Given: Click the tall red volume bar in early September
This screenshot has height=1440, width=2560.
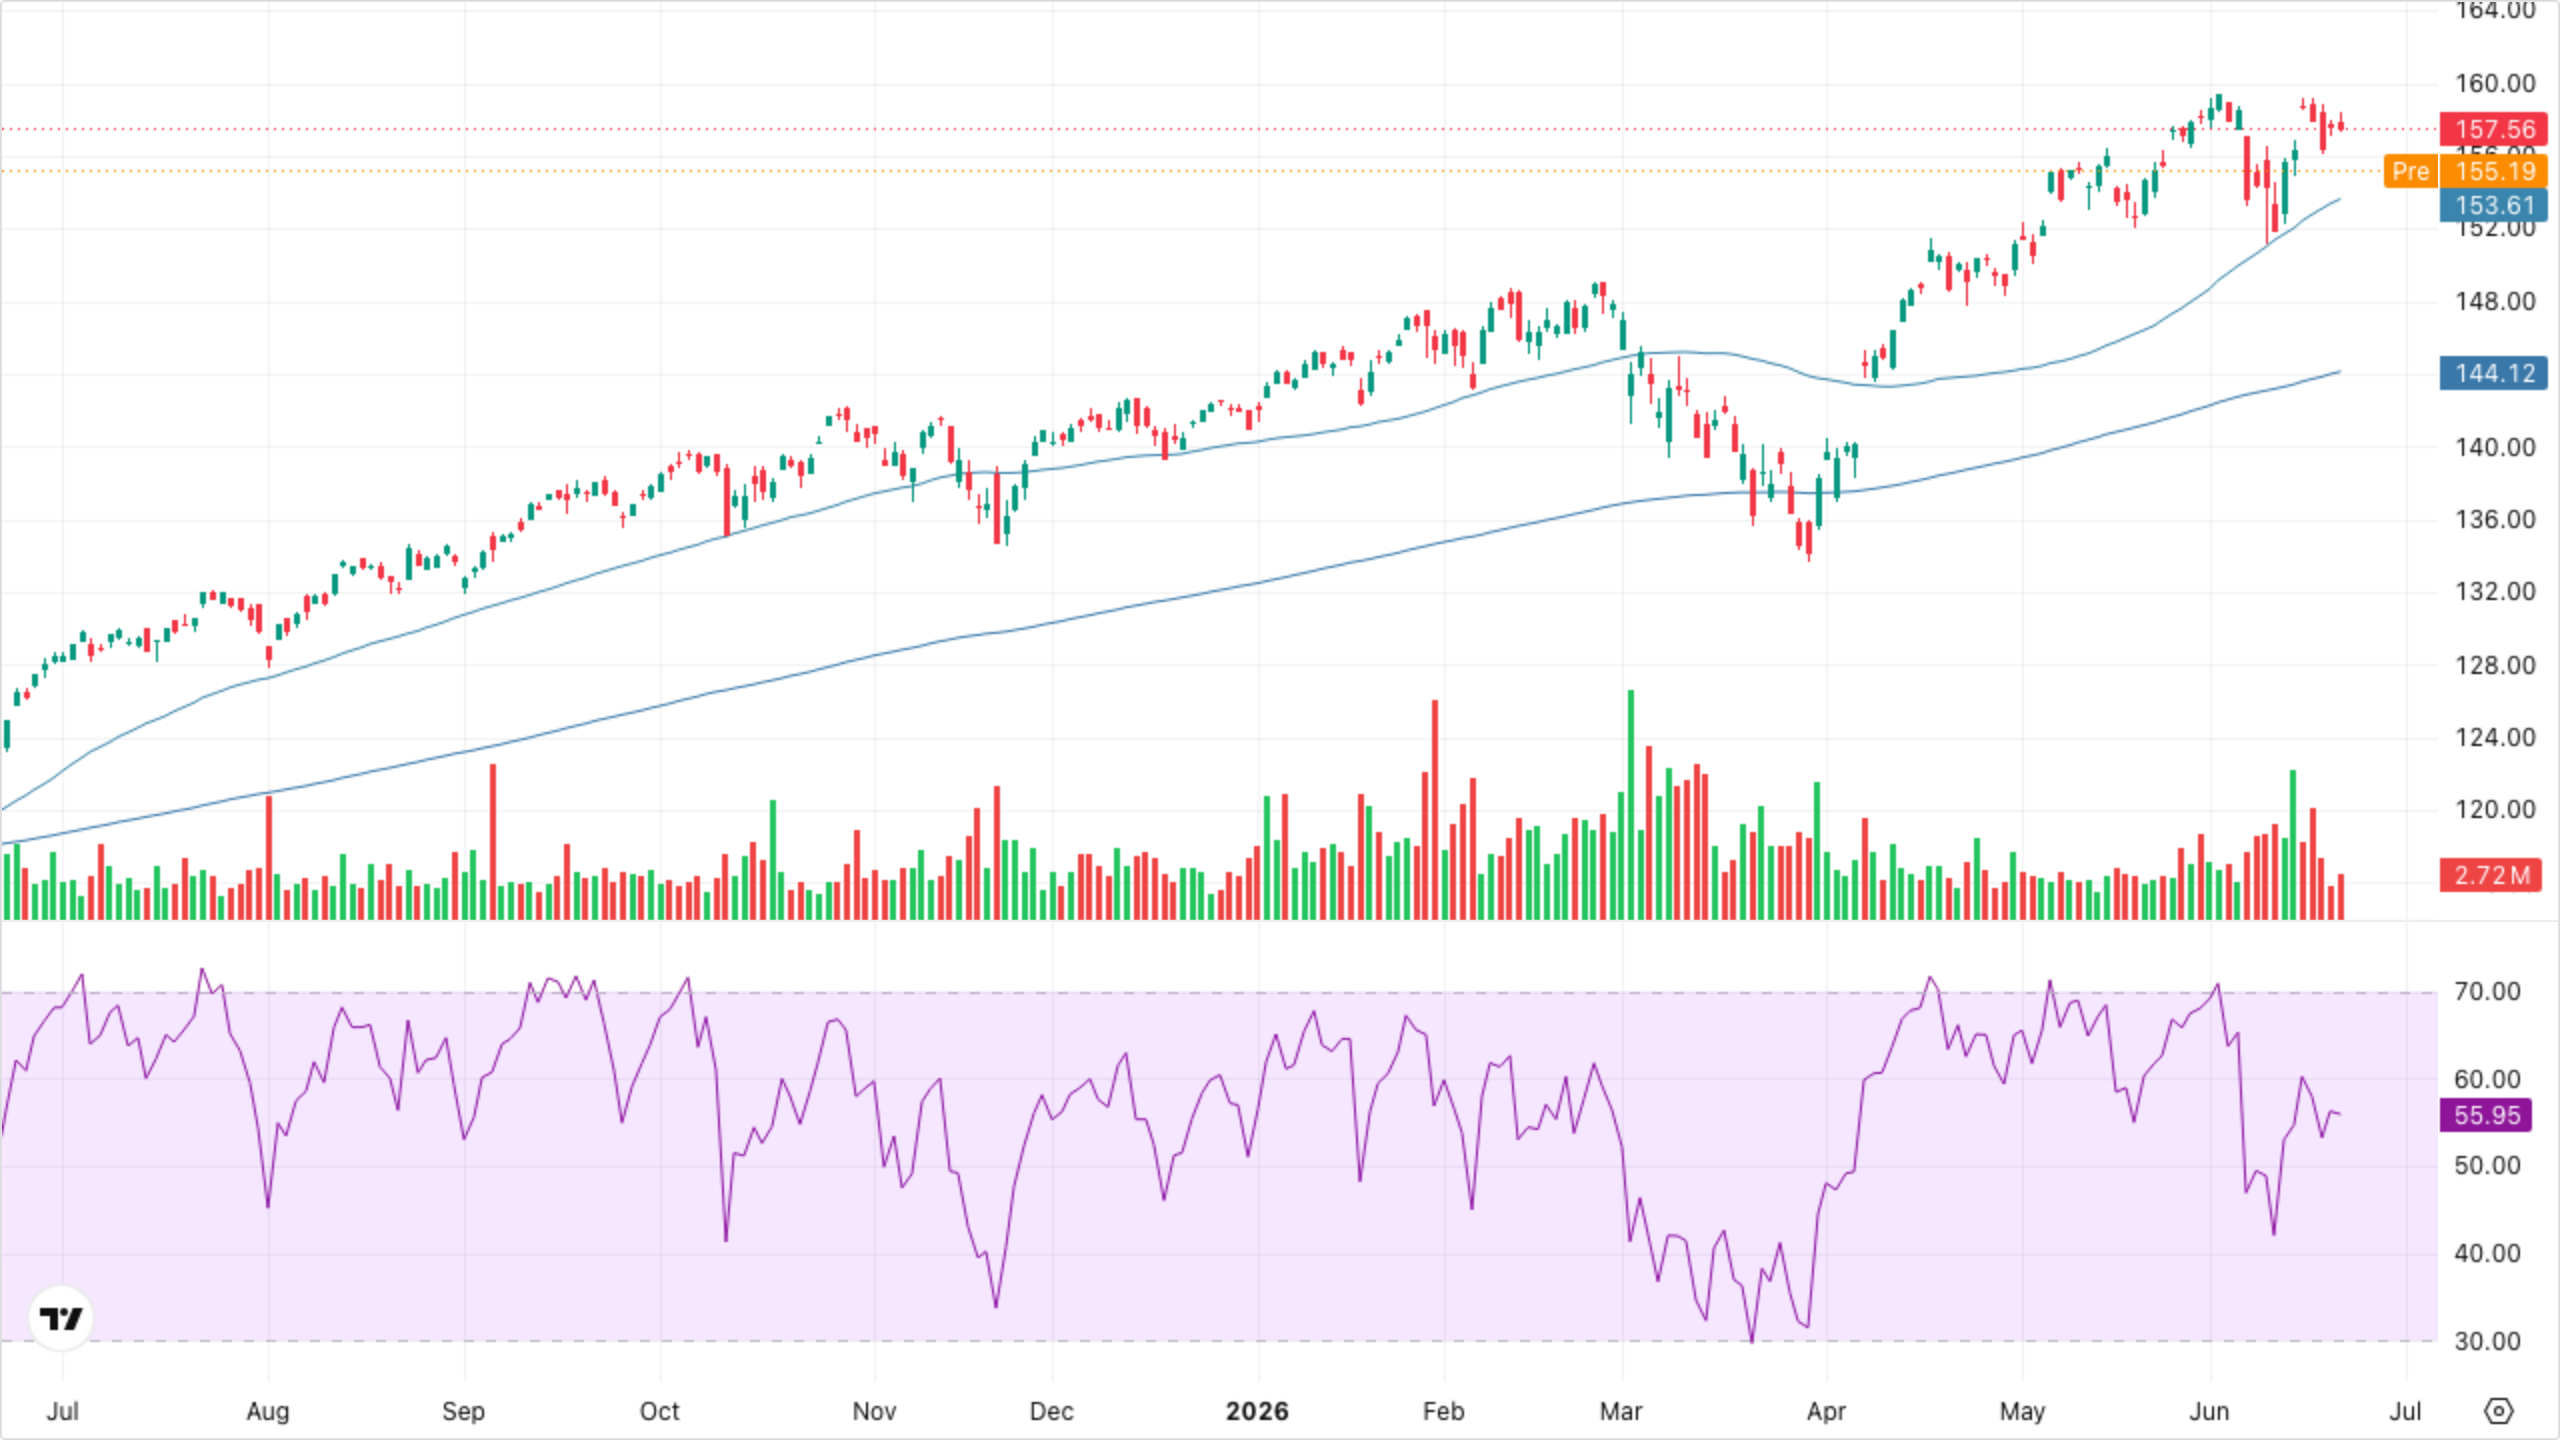Looking at the screenshot, I should pyautogui.click(x=493, y=842).
